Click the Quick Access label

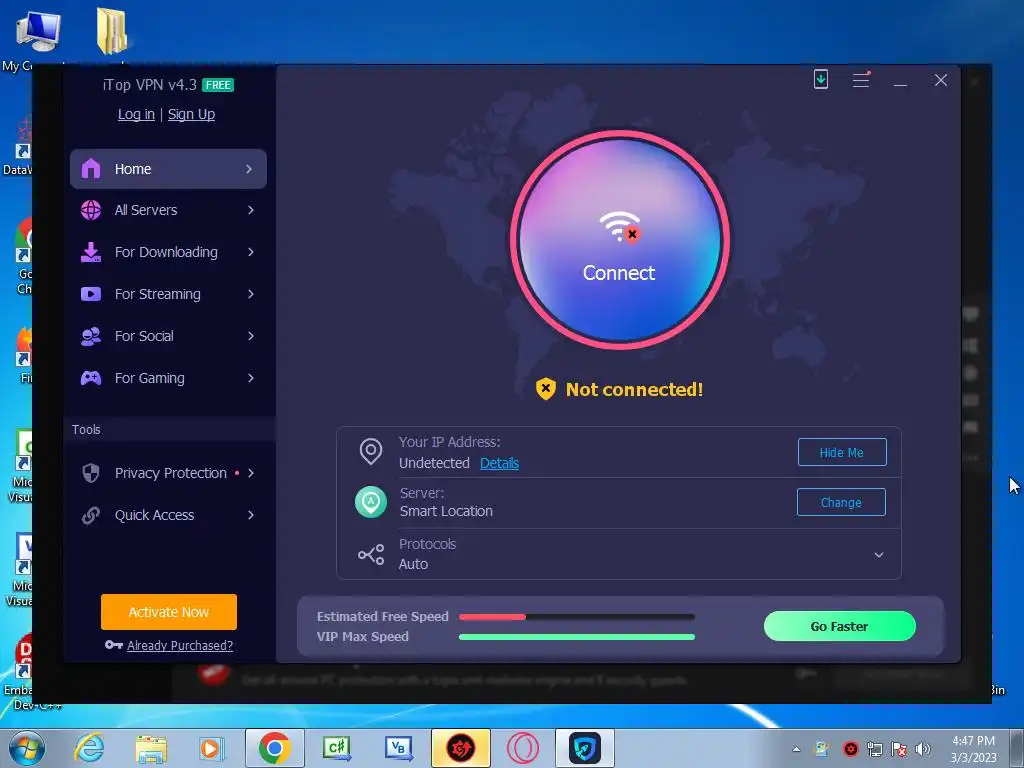(154, 515)
